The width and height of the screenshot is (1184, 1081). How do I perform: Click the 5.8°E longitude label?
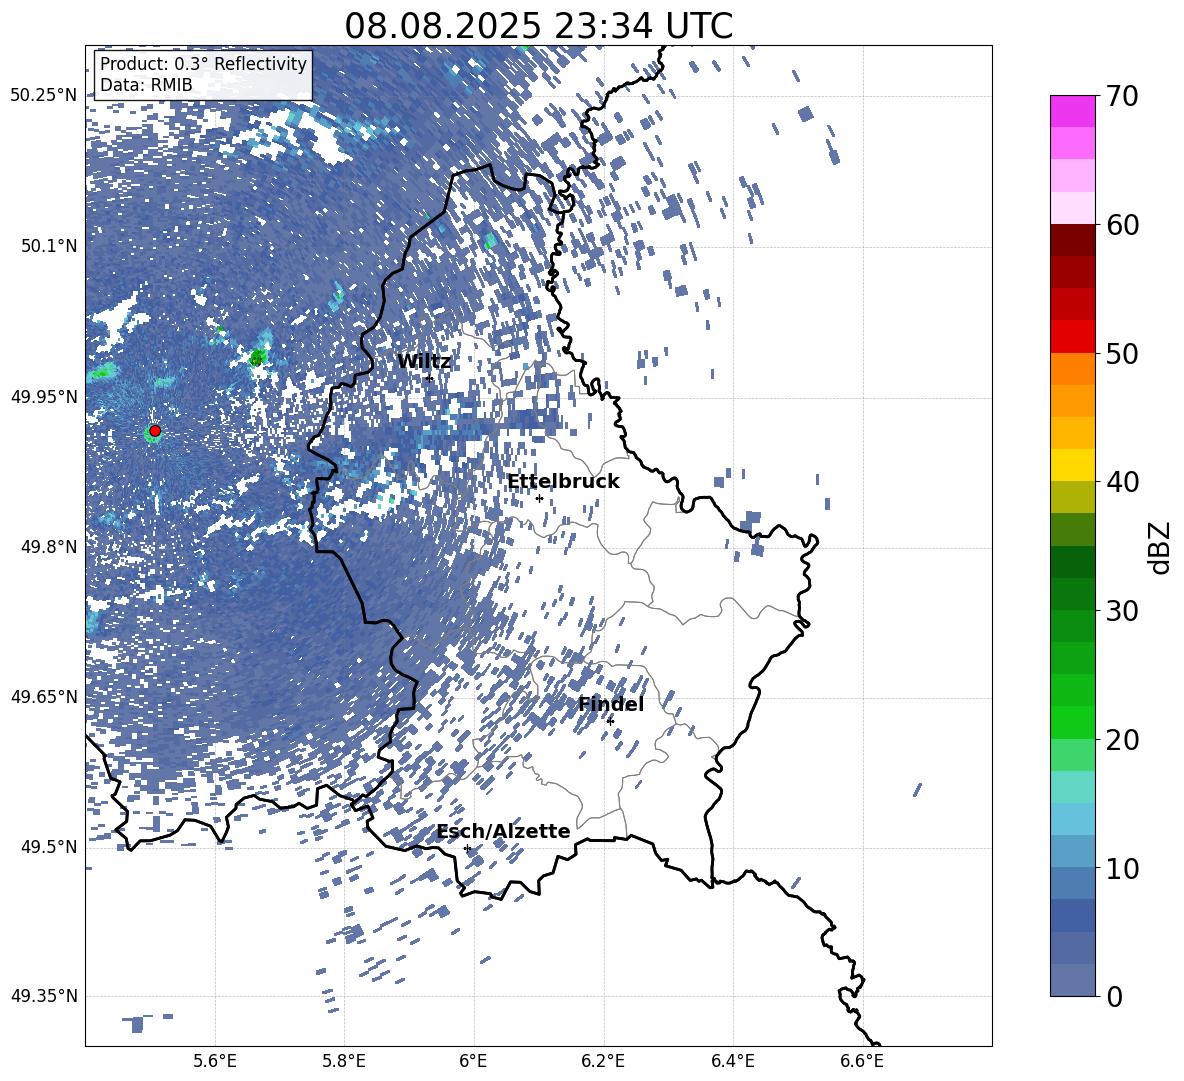pyautogui.click(x=344, y=1061)
